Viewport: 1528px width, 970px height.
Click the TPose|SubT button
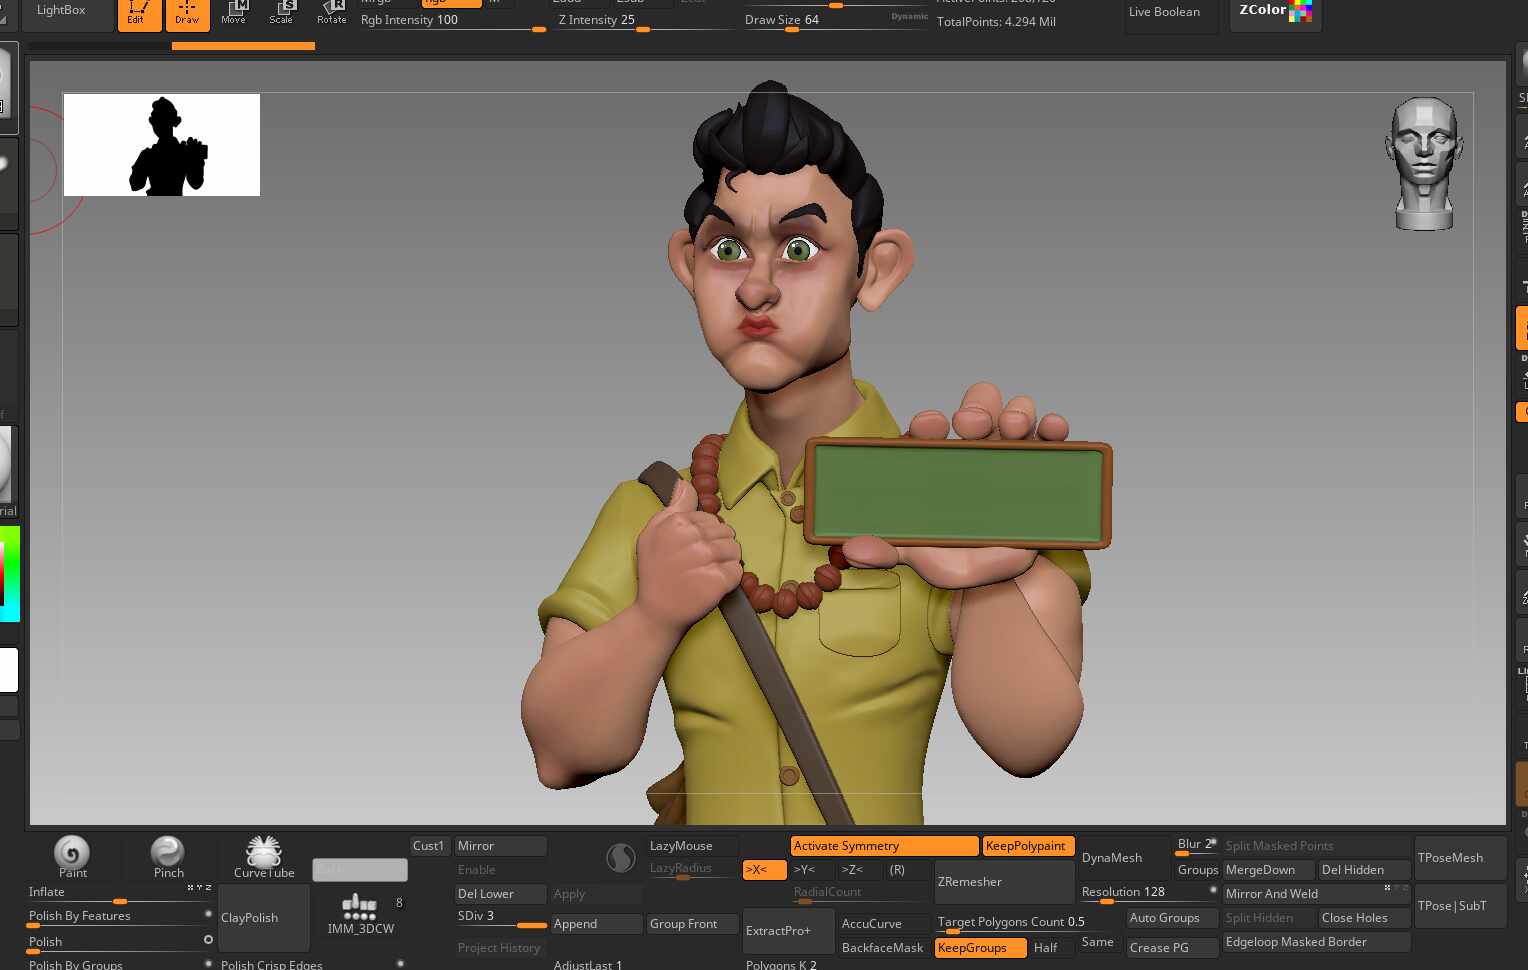click(1460, 906)
